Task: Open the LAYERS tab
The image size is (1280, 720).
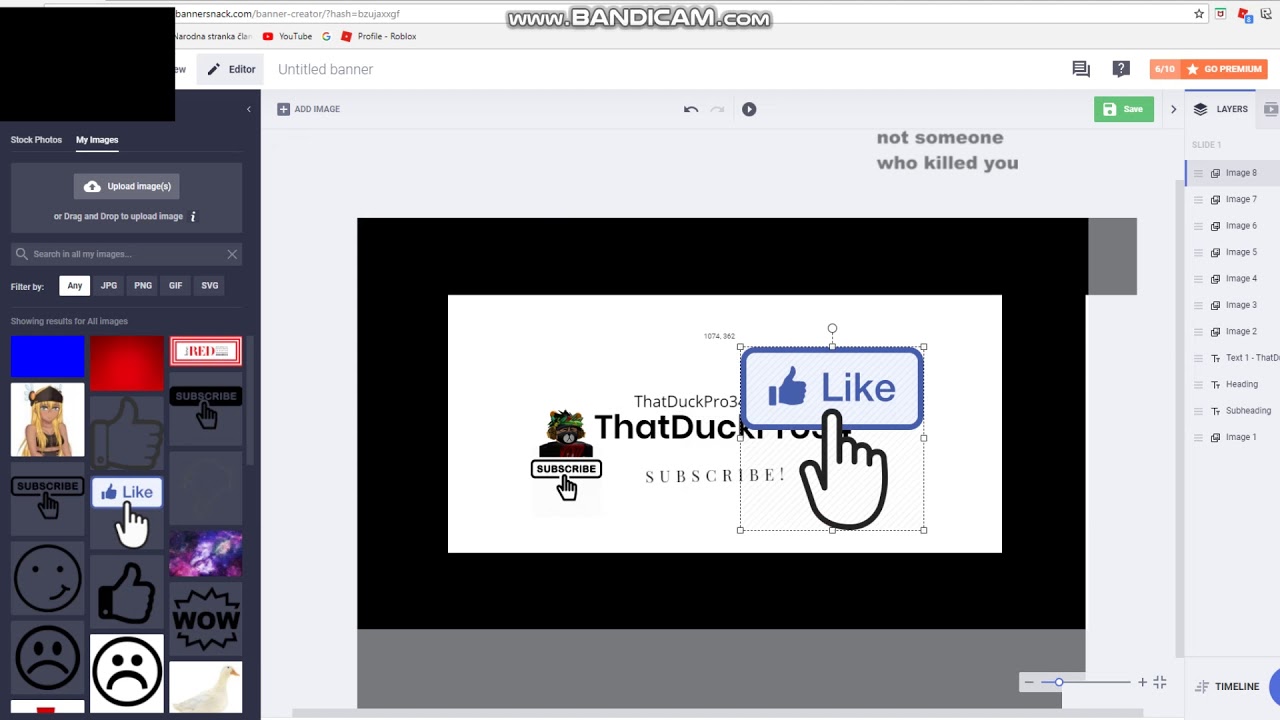Action: pos(1221,109)
